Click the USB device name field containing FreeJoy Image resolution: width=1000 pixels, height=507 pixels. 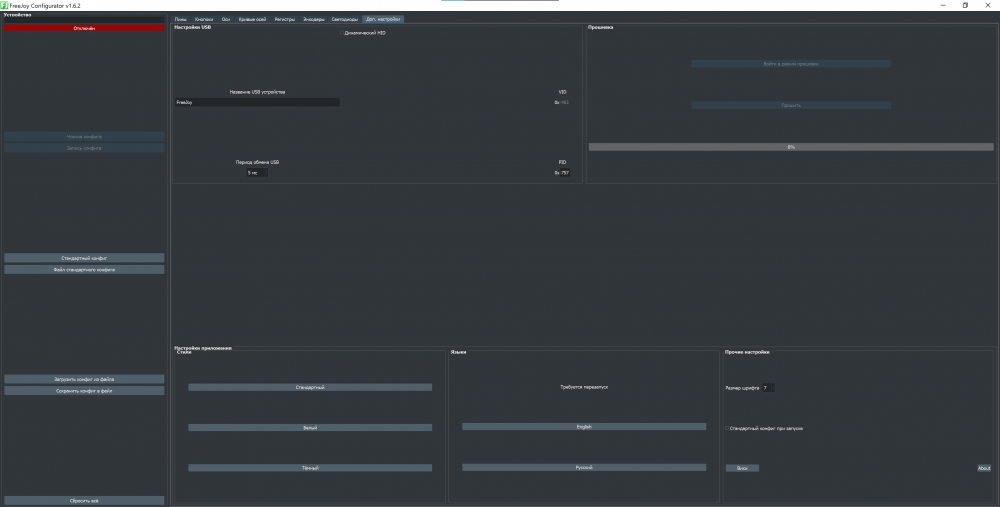[257, 102]
